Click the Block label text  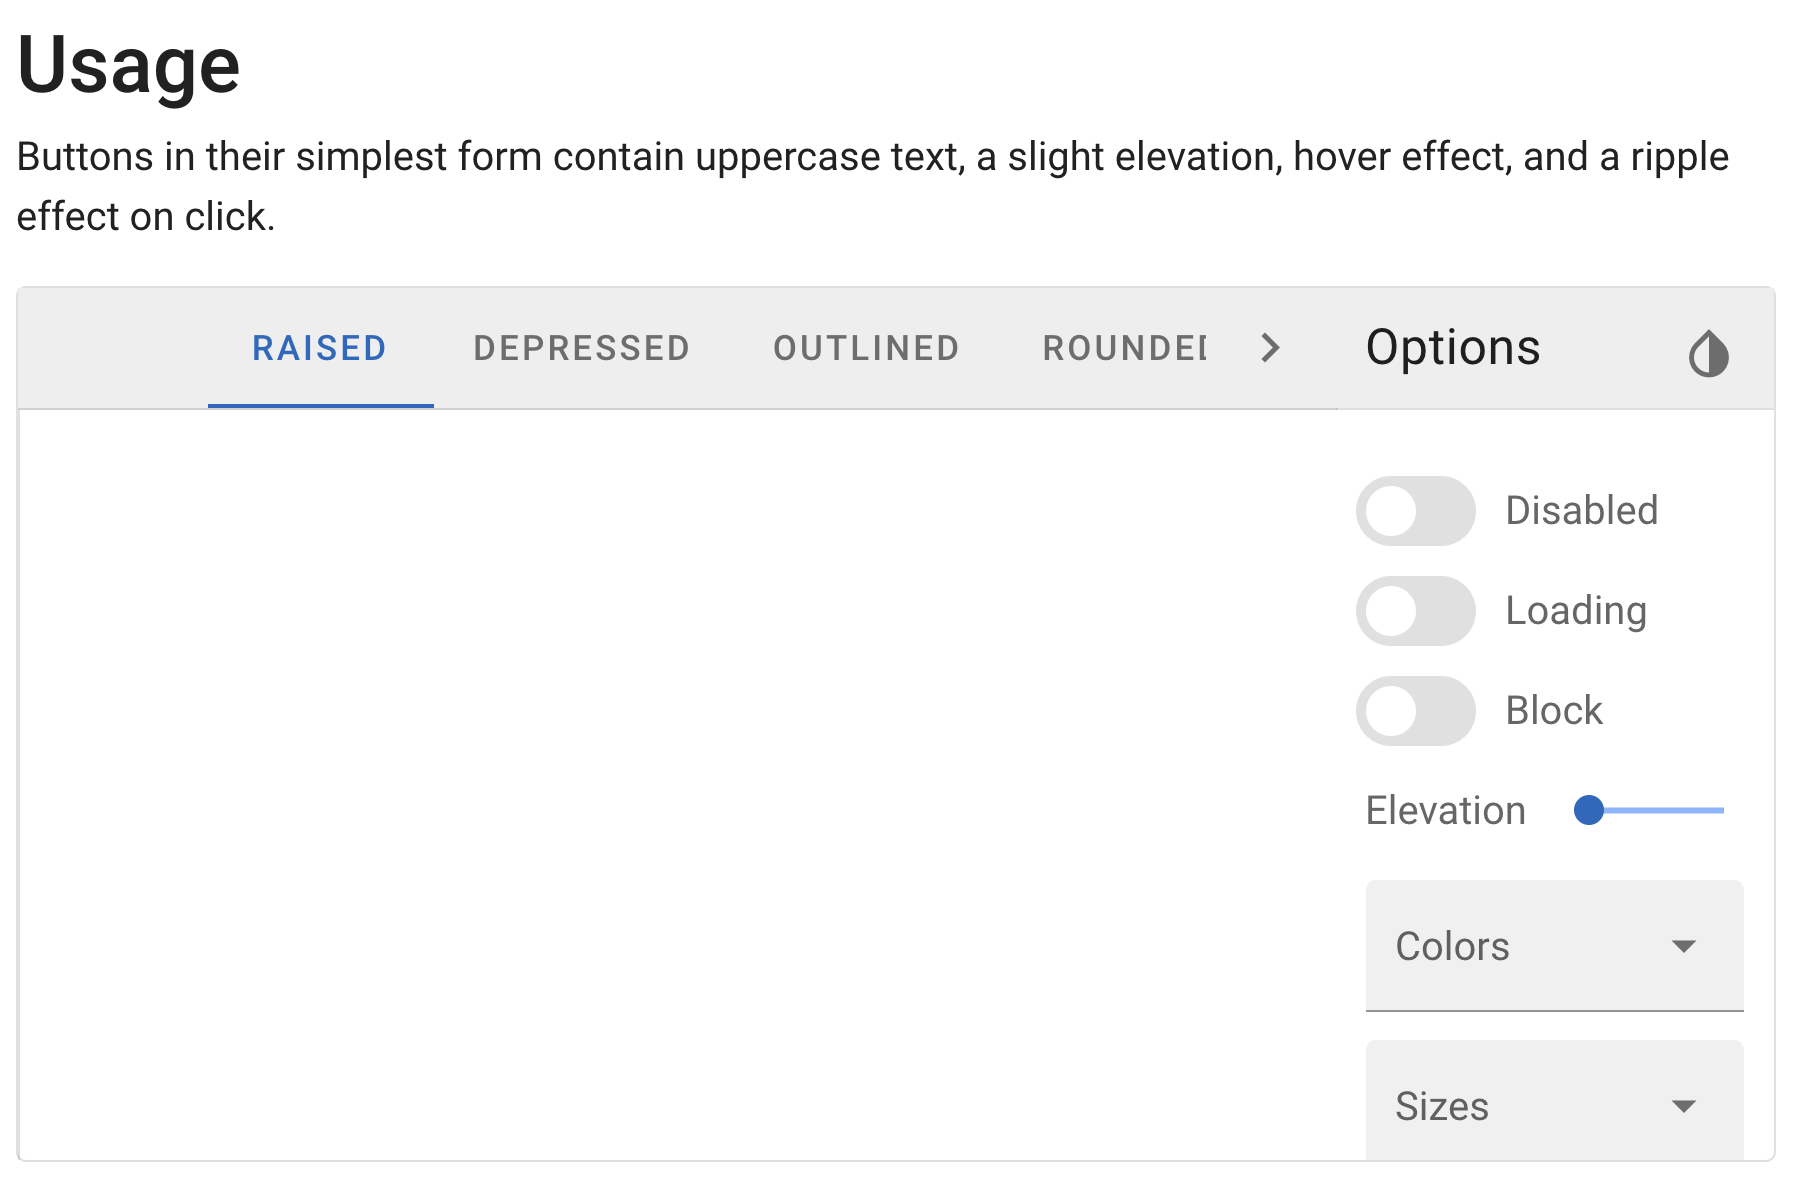tap(1554, 711)
